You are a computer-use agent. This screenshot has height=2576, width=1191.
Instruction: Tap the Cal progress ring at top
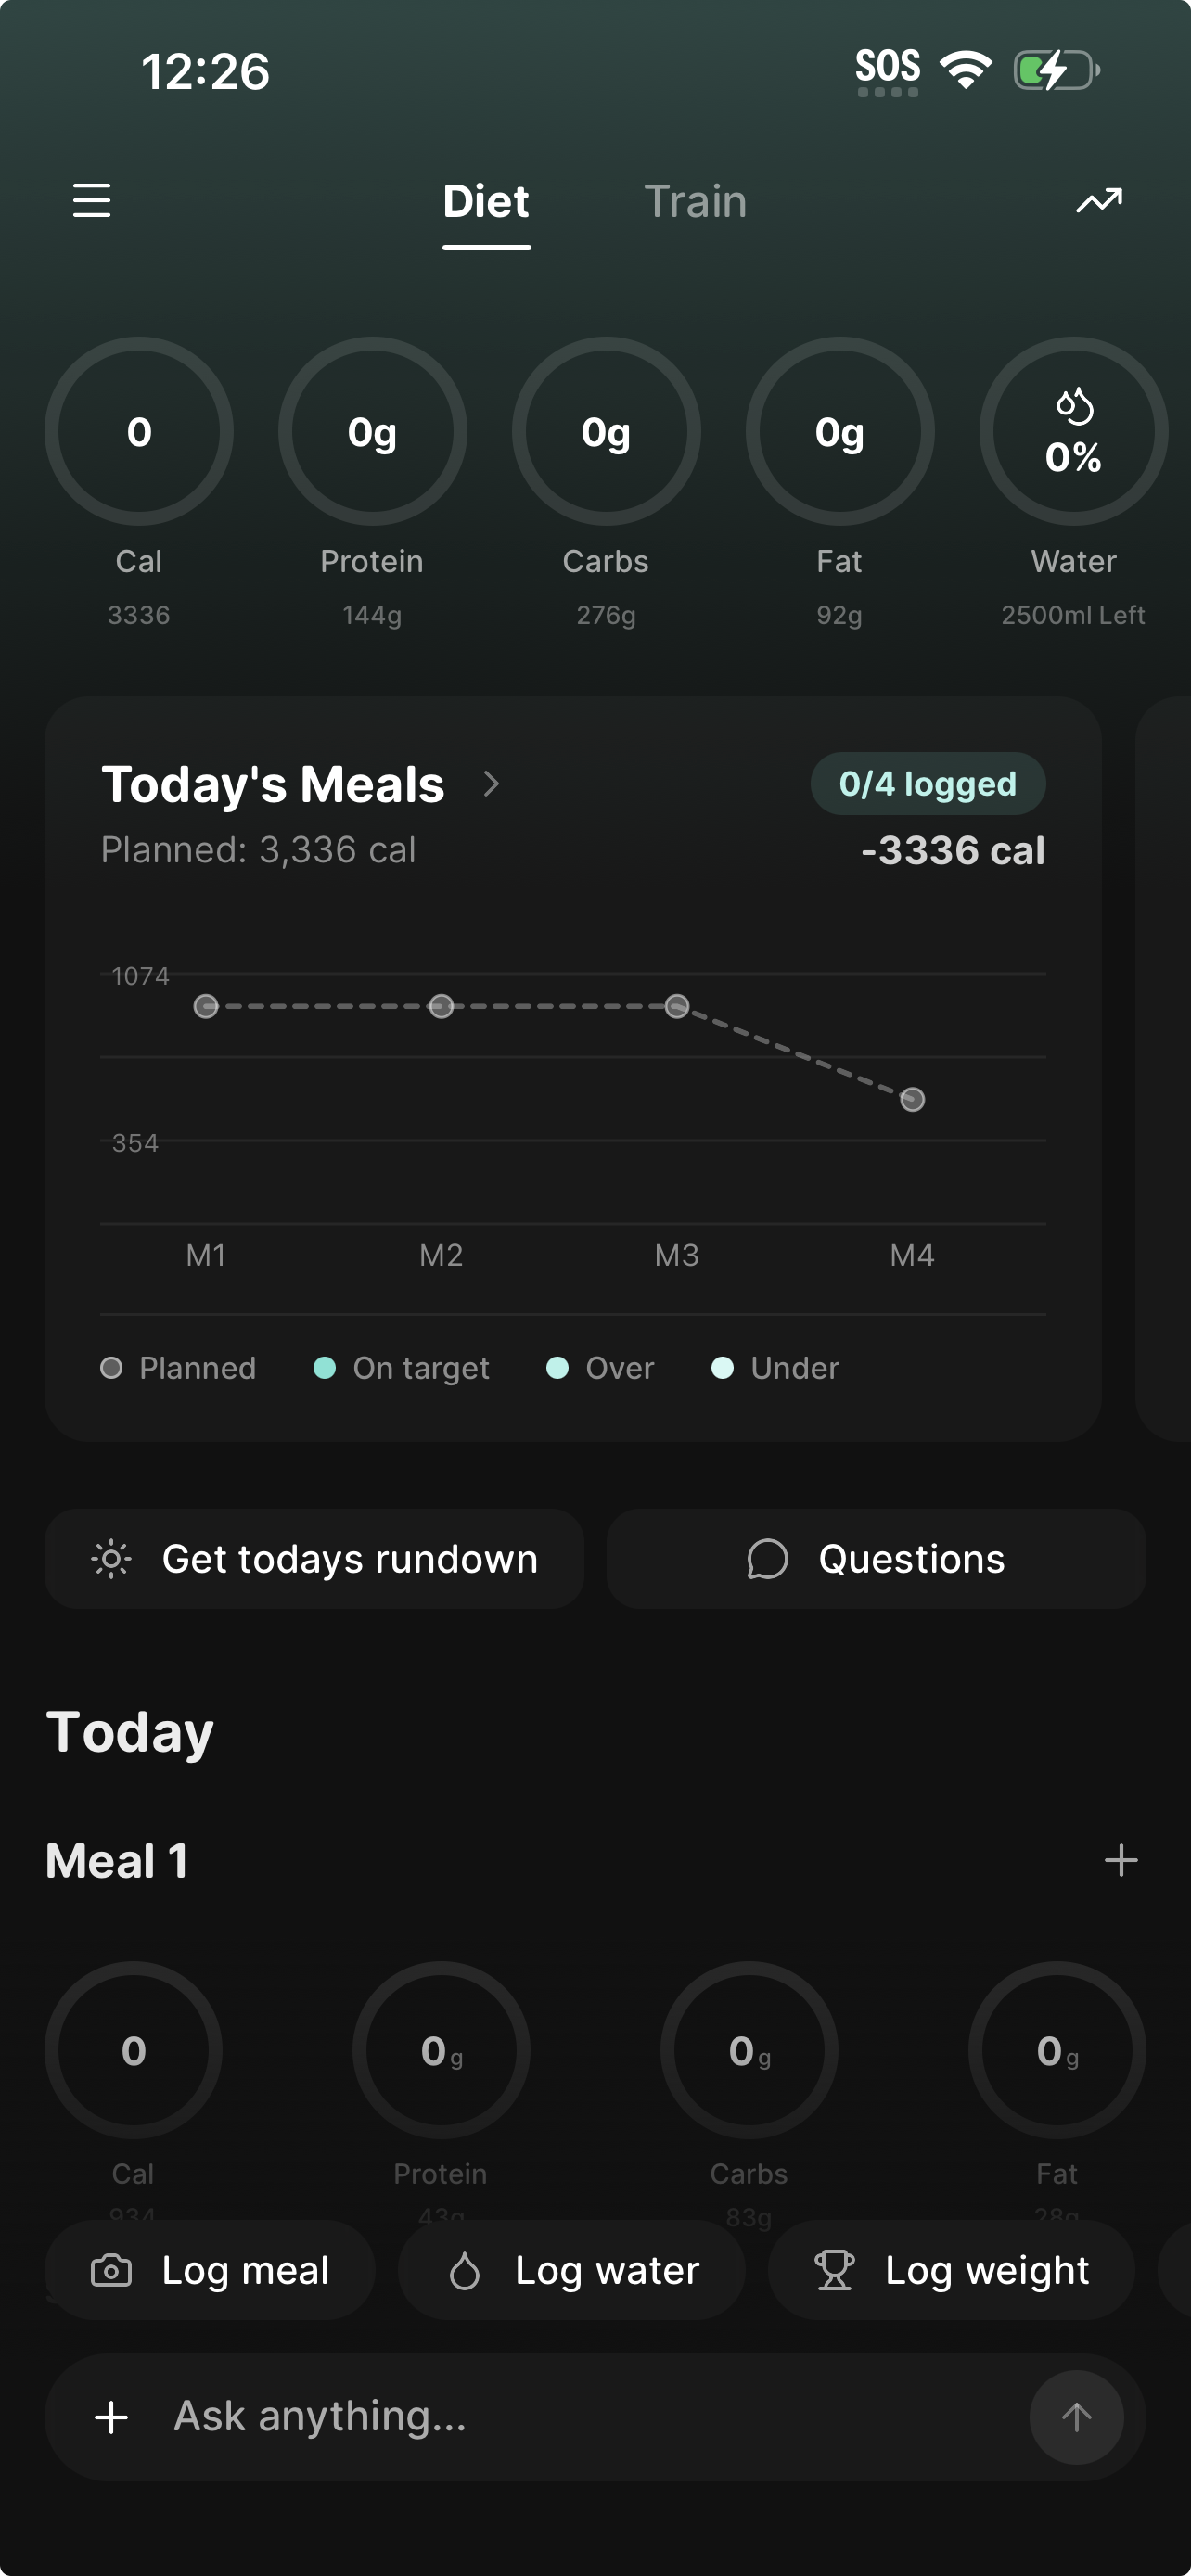(139, 431)
